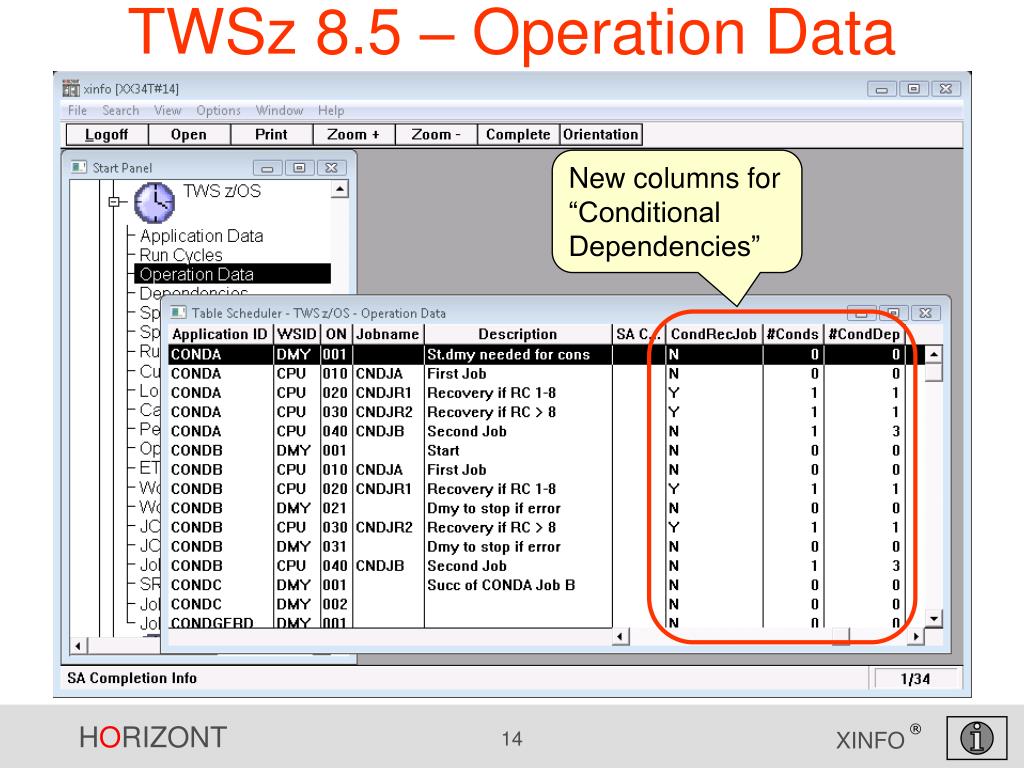Click the Open toolbar button
1024x768 pixels.
tap(189, 135)
